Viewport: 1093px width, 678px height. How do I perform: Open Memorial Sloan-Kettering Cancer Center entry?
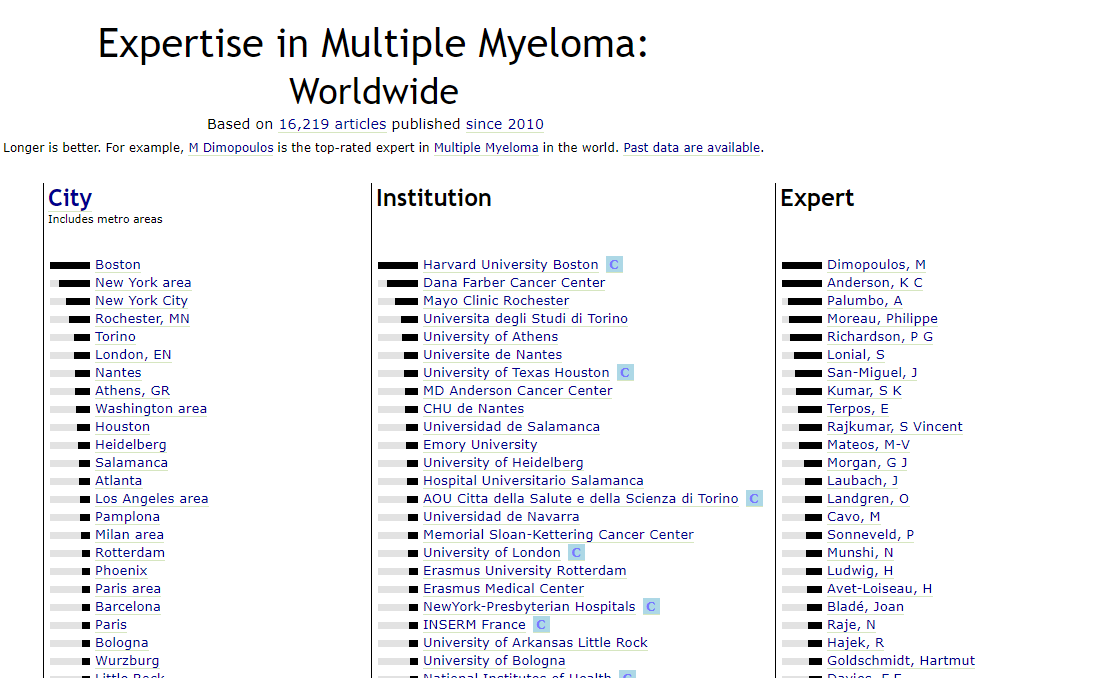coord(558,535)
